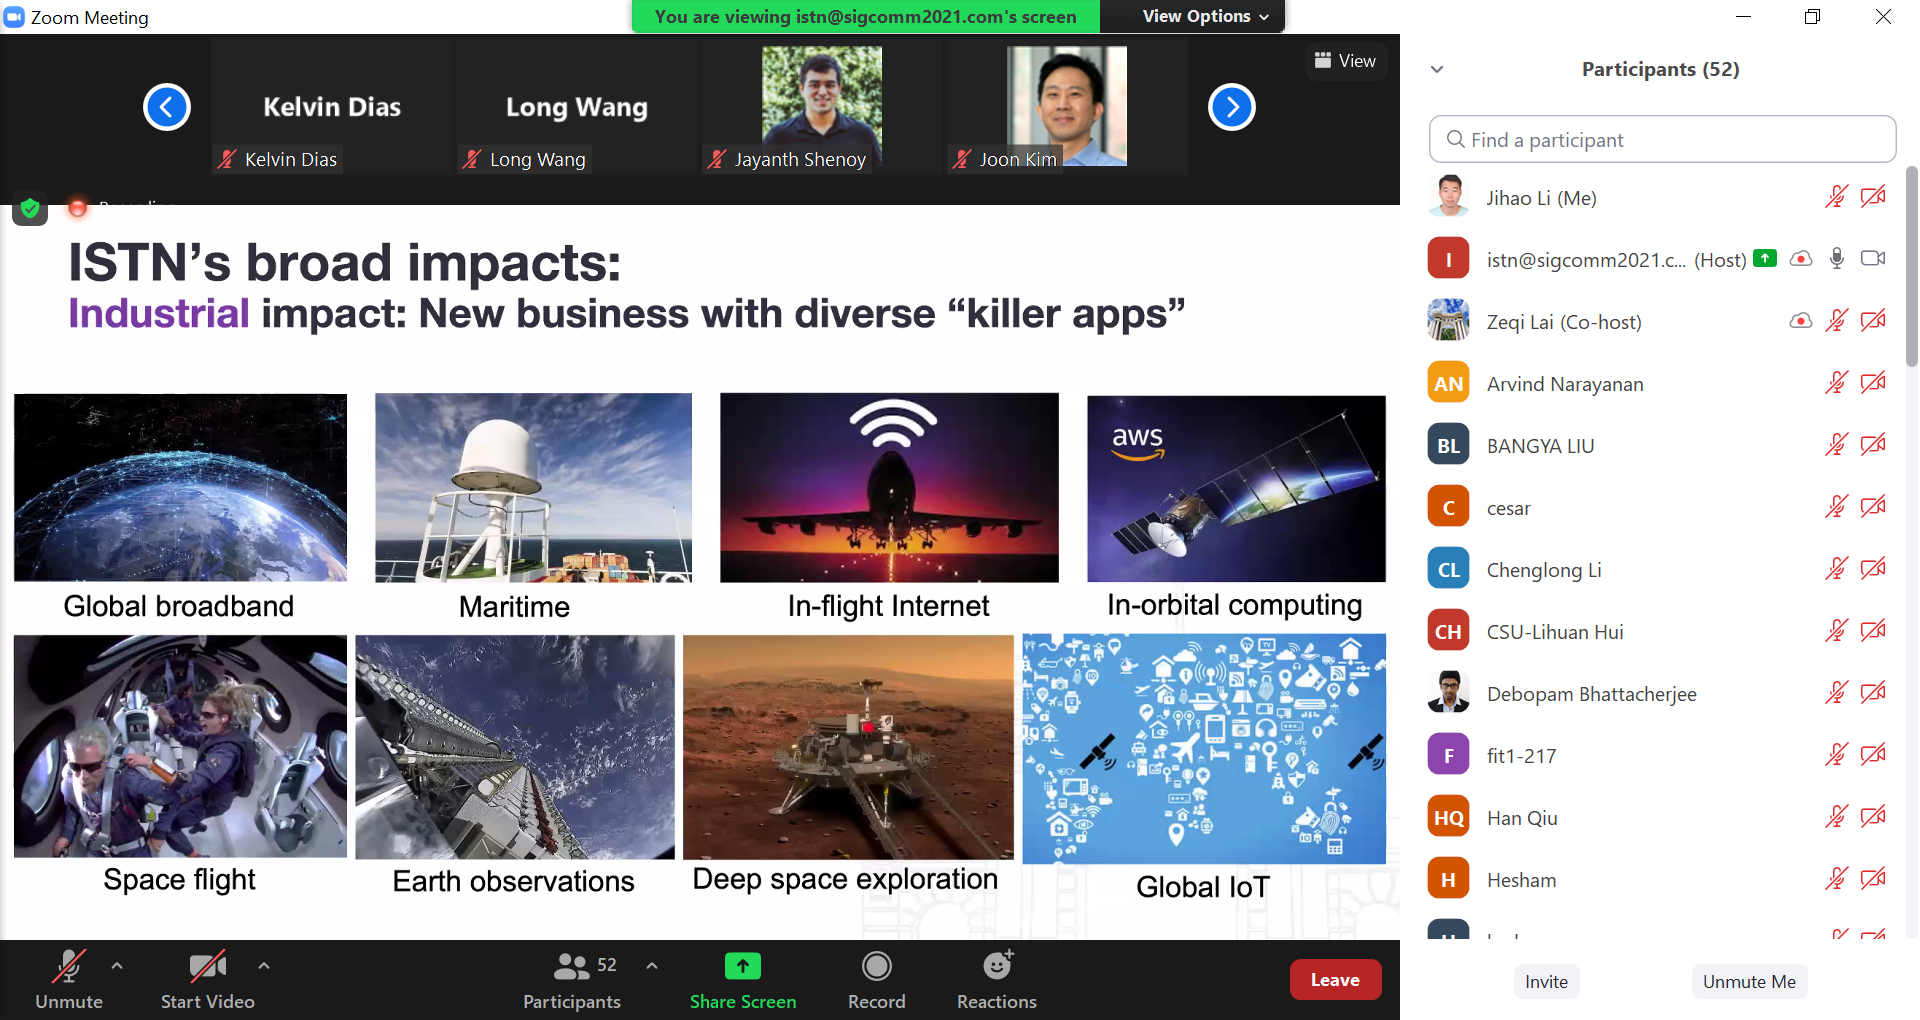Image resolution: width=1920 pixels, height=1020 pixels.
Task: Open the View layout menu
Action: click(1345, 61)
